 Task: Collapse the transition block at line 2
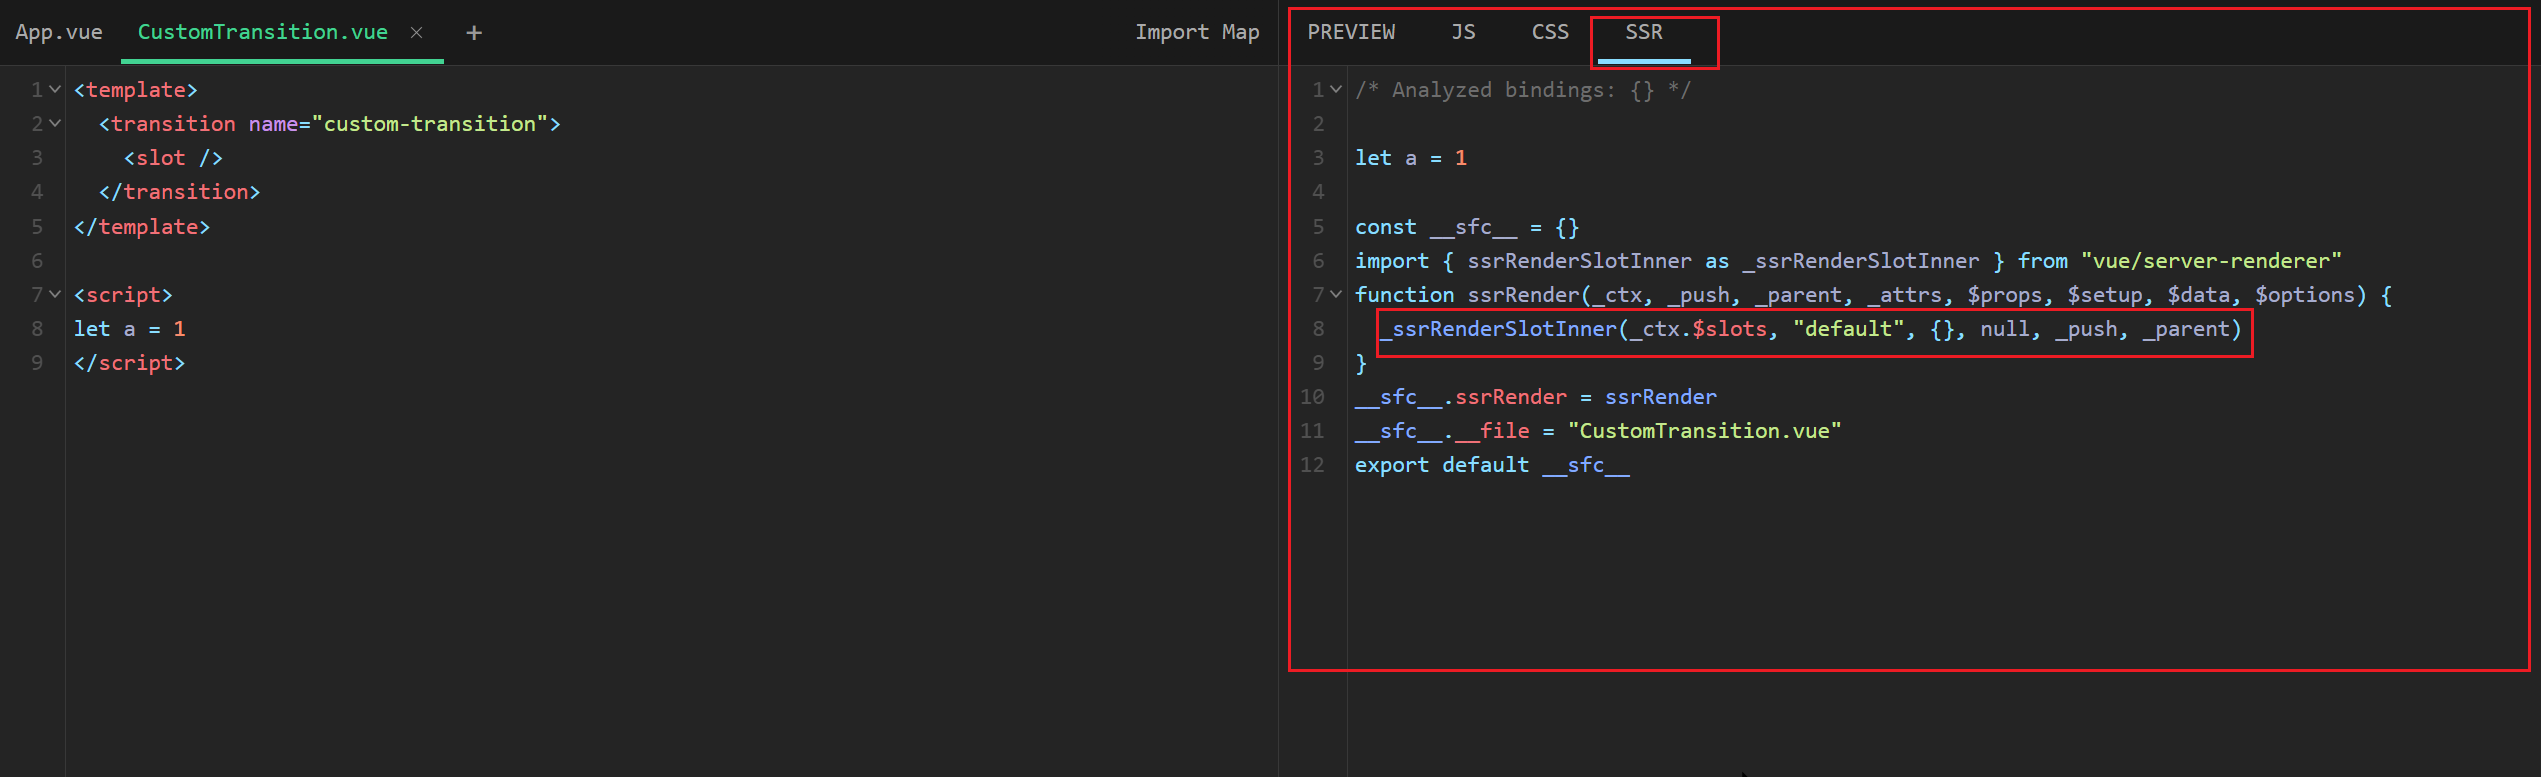pyautogui.click(x=56, y=124)
